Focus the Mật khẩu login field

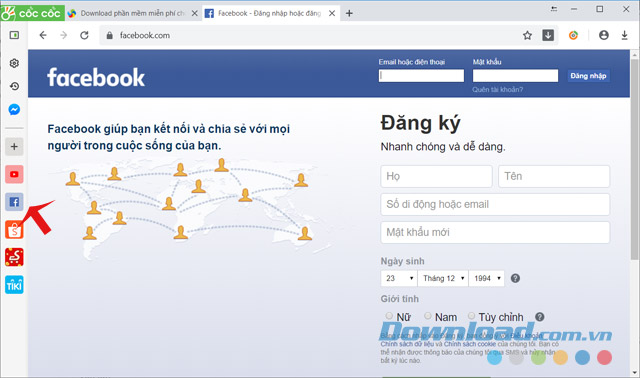click(515, 76)
